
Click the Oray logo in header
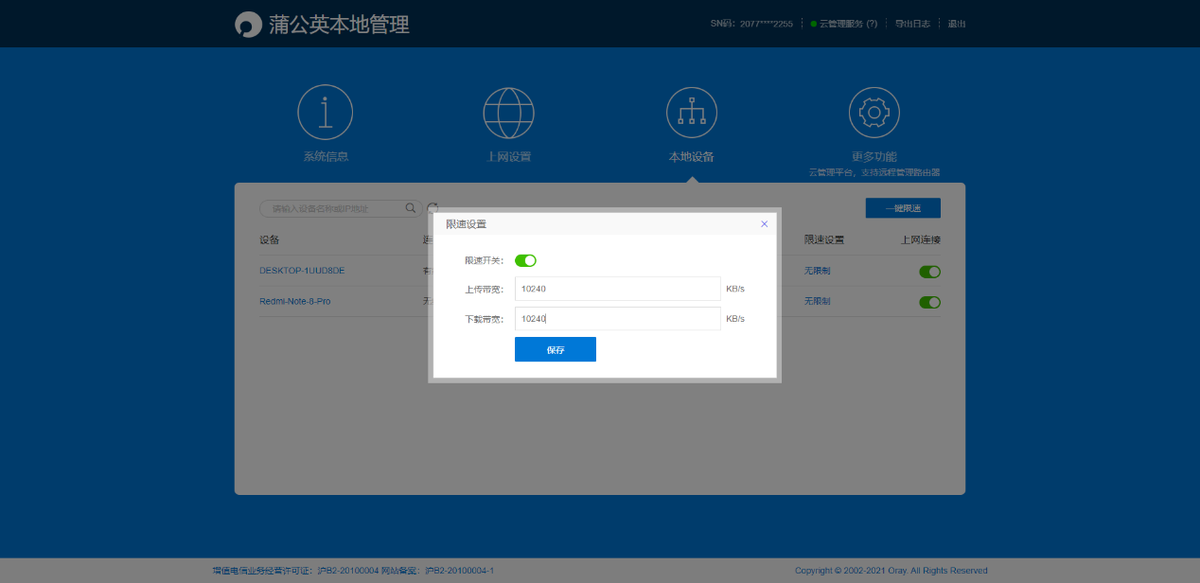tap(247, 25)
